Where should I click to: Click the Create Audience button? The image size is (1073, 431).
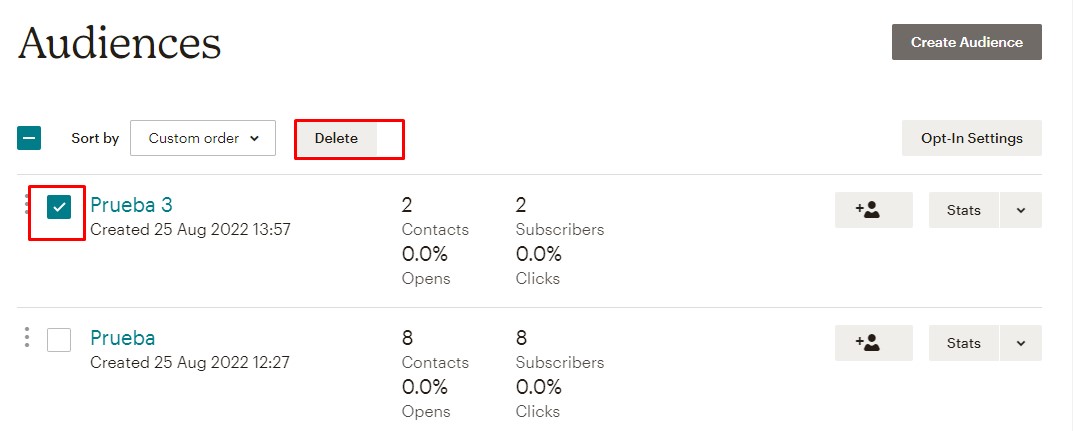(x=967, y=42)
